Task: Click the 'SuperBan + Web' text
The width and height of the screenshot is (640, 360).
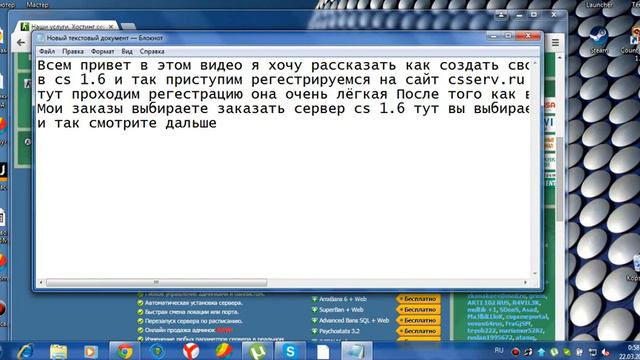Action: (341, 310)
